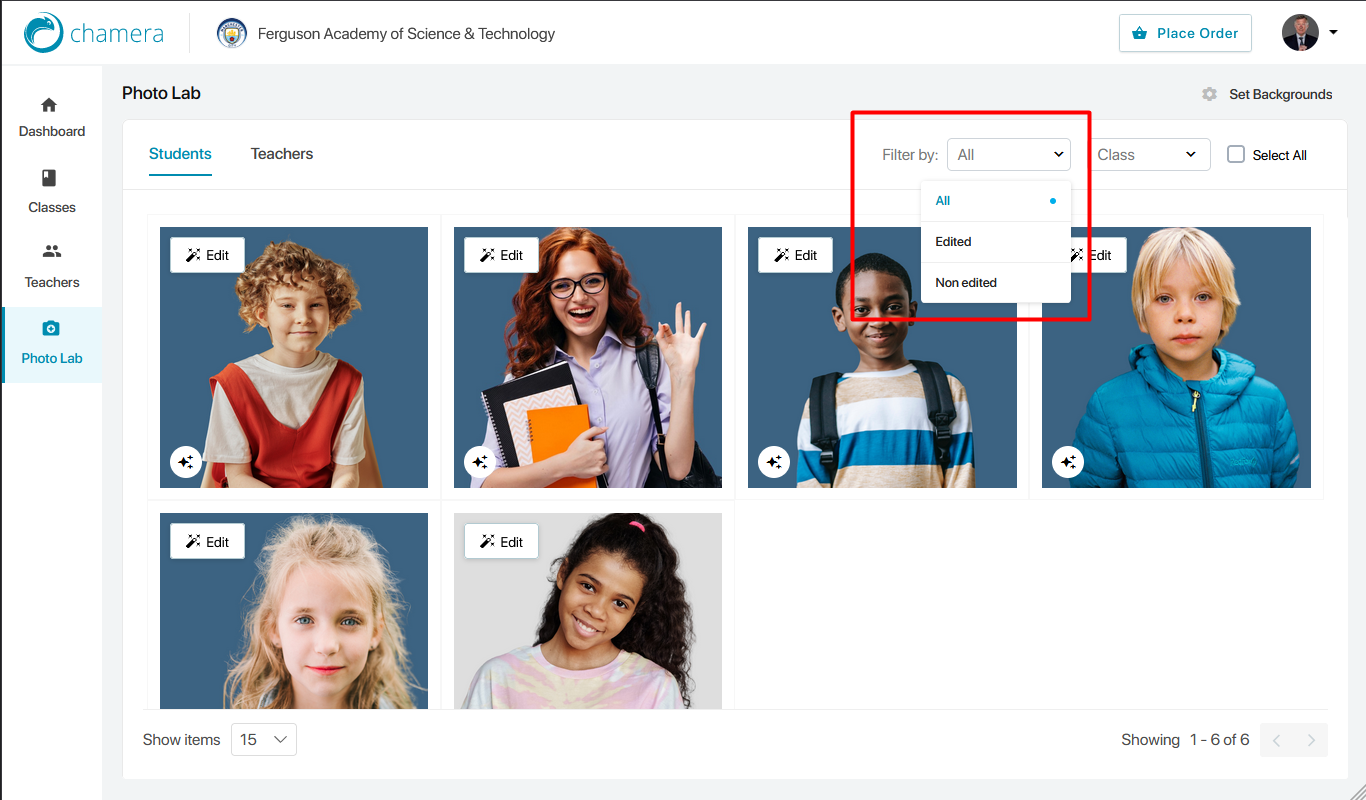Open the Dashboard home icon

49,105
